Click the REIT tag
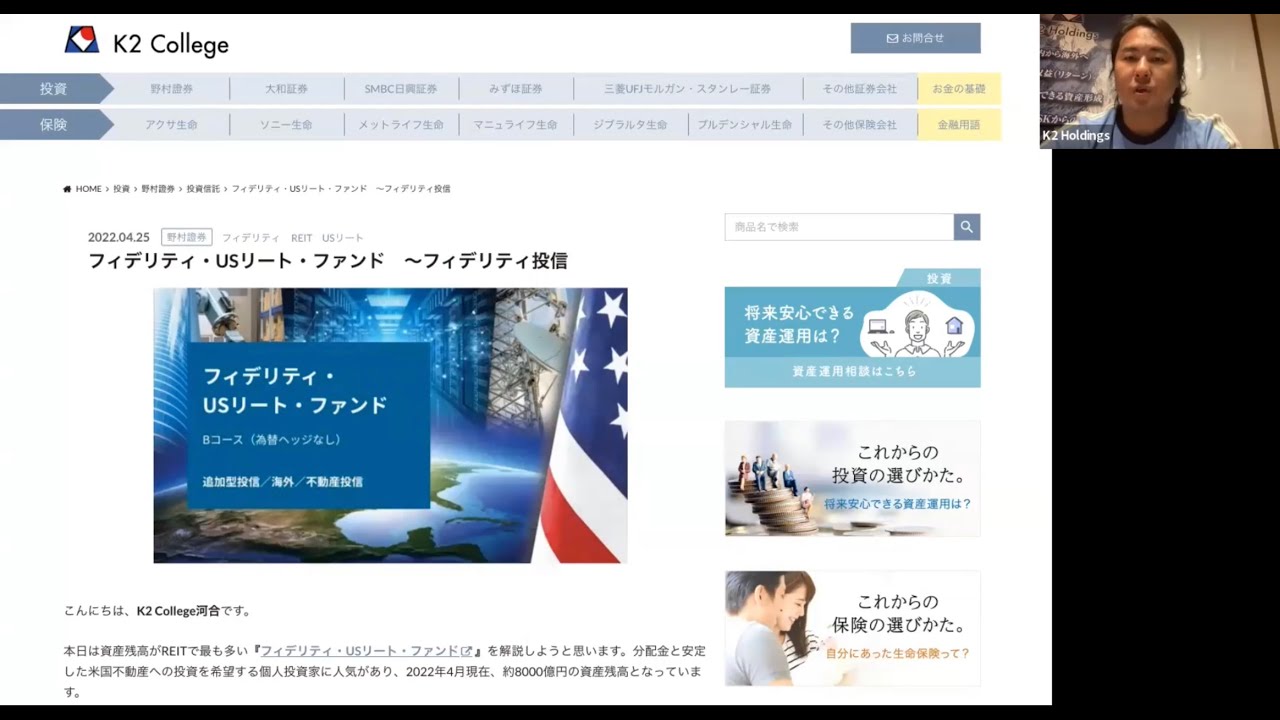Image resolution: width=1280 pixels, height=720 pixels. point(302,238)
